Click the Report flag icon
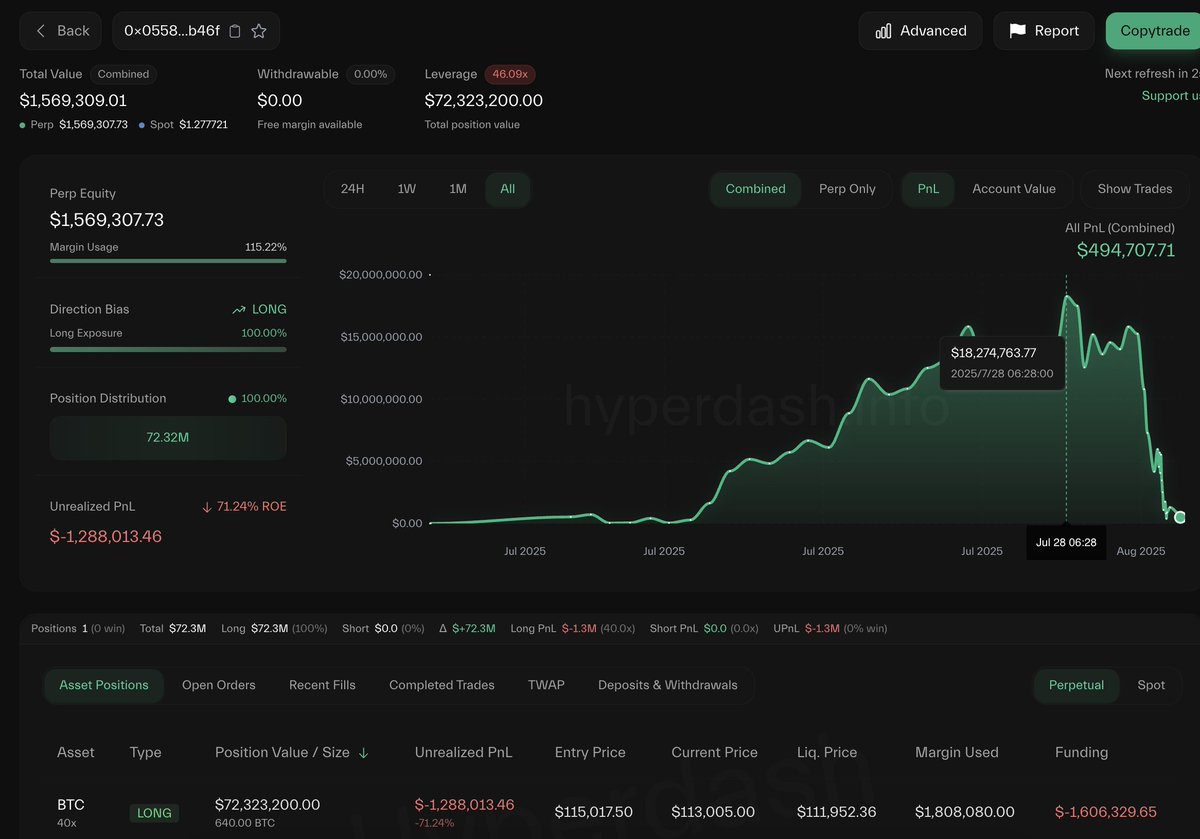This screenshot has width=1200, height=839. coord(1018,31)
